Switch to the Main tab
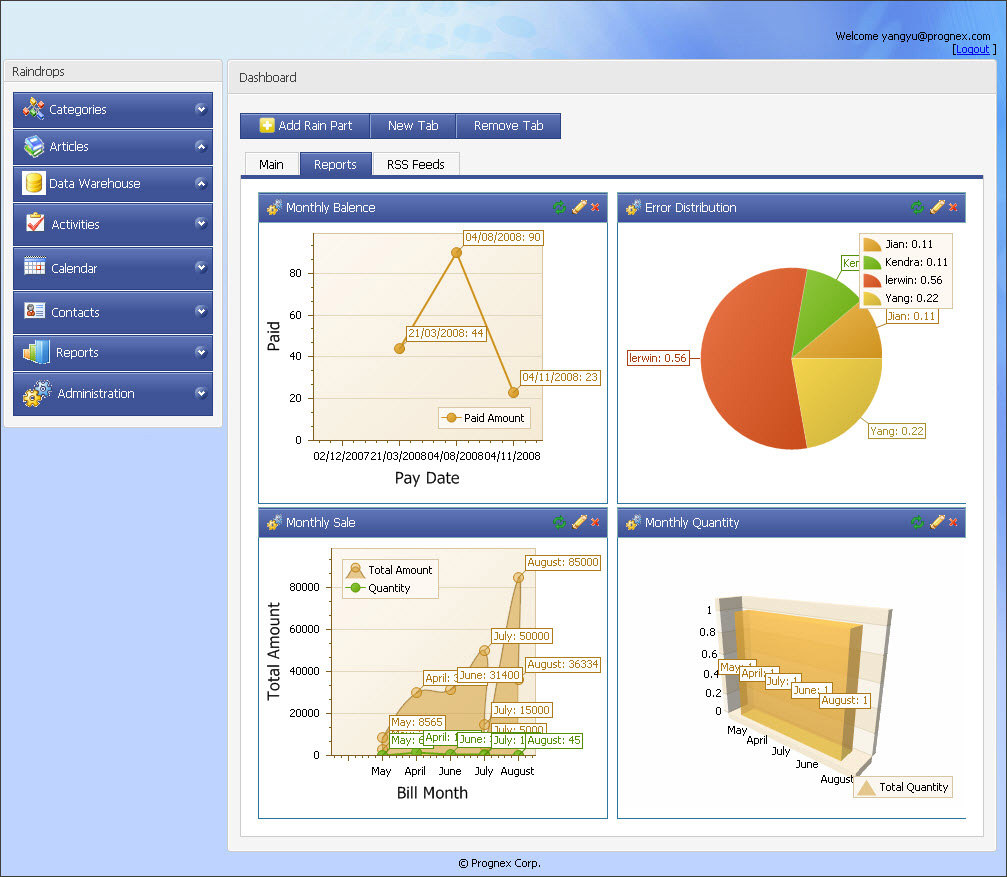 (271, 165)
